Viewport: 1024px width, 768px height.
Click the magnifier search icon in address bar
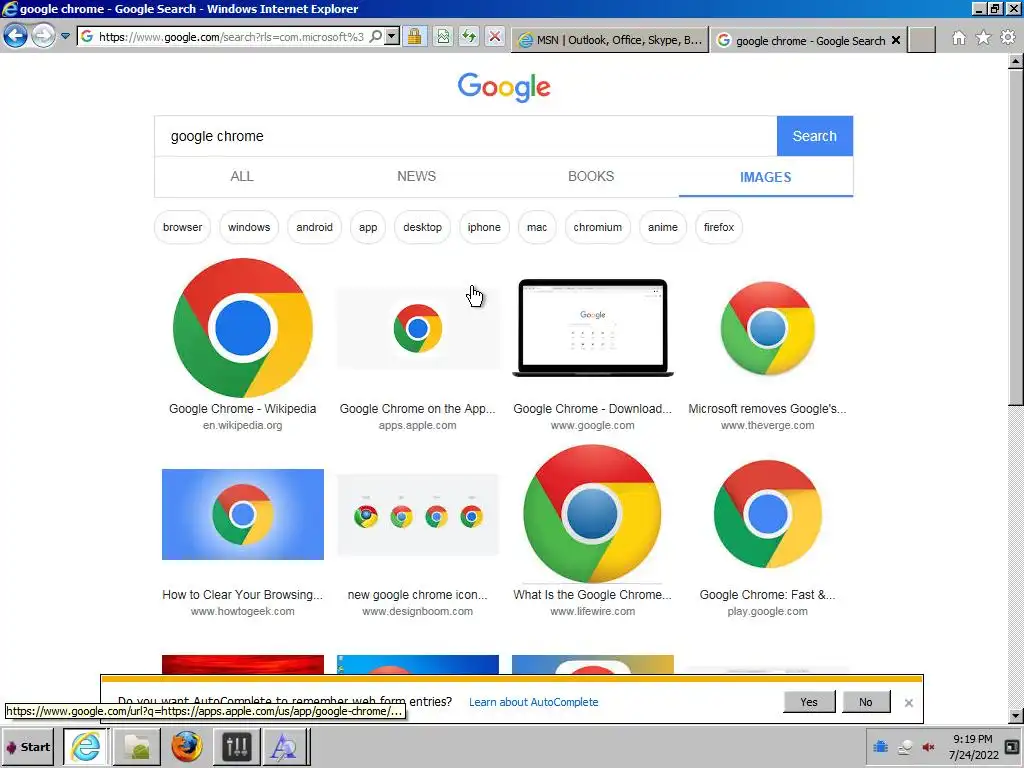tap(376, 37)
